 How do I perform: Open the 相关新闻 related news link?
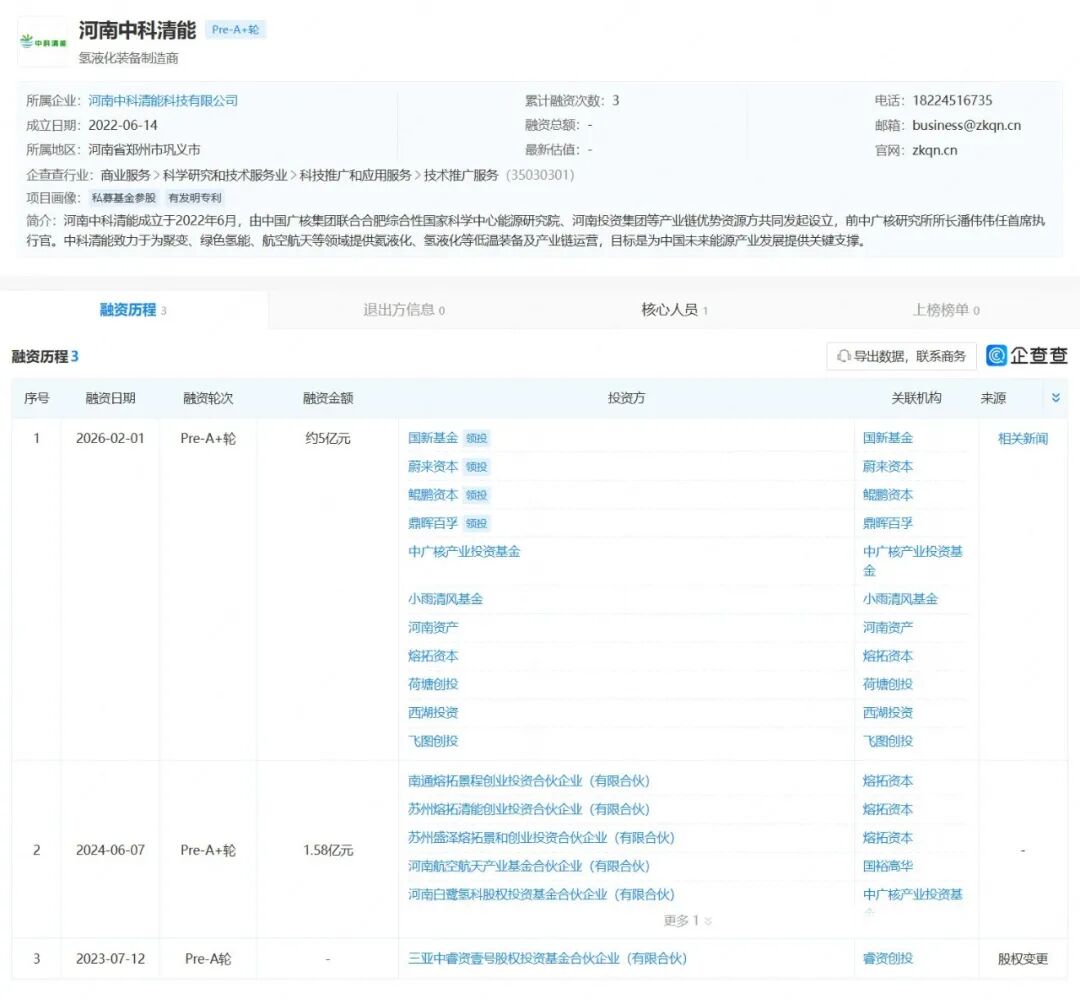tap(1023, 438)
